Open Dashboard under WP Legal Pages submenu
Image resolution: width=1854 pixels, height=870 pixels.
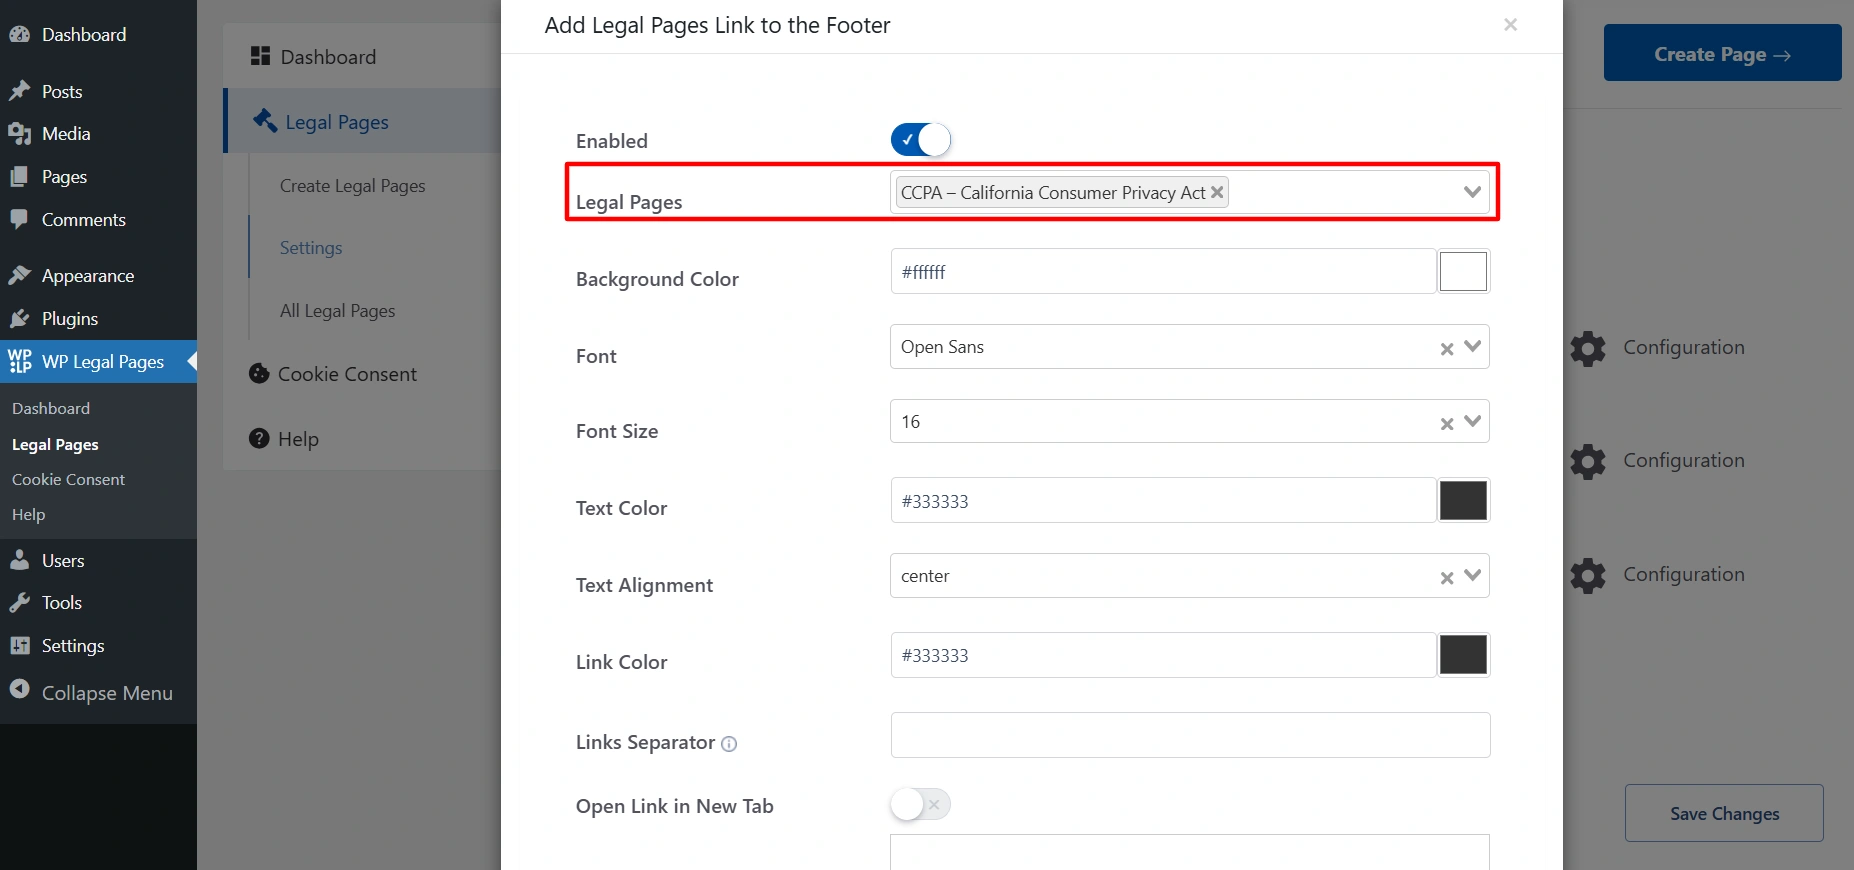(51, 409)
